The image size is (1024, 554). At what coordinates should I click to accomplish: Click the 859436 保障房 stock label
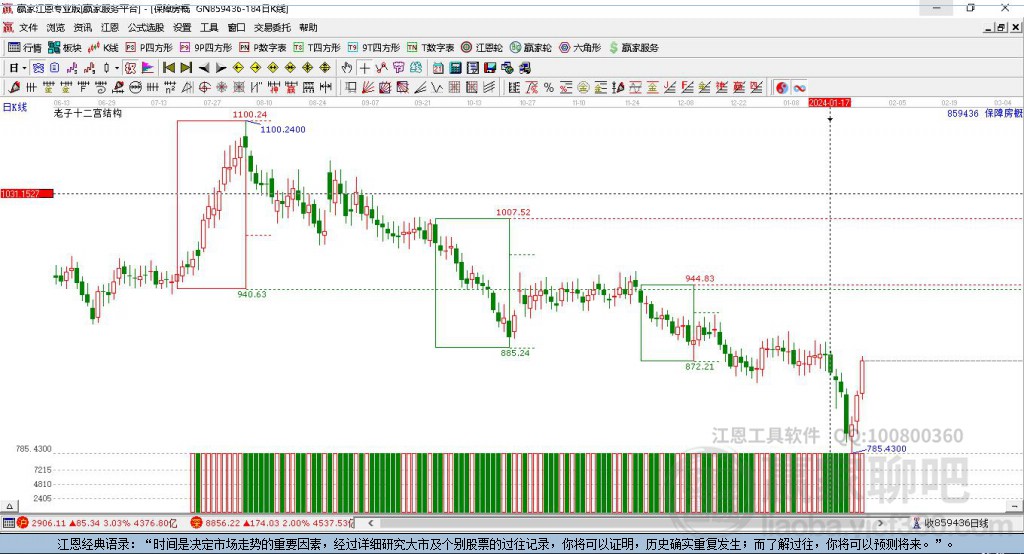985,114
